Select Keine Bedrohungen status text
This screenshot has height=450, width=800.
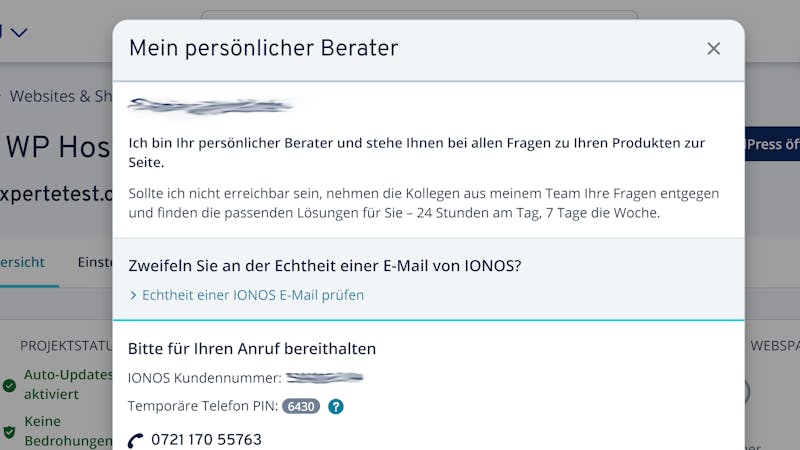point(68,431)
